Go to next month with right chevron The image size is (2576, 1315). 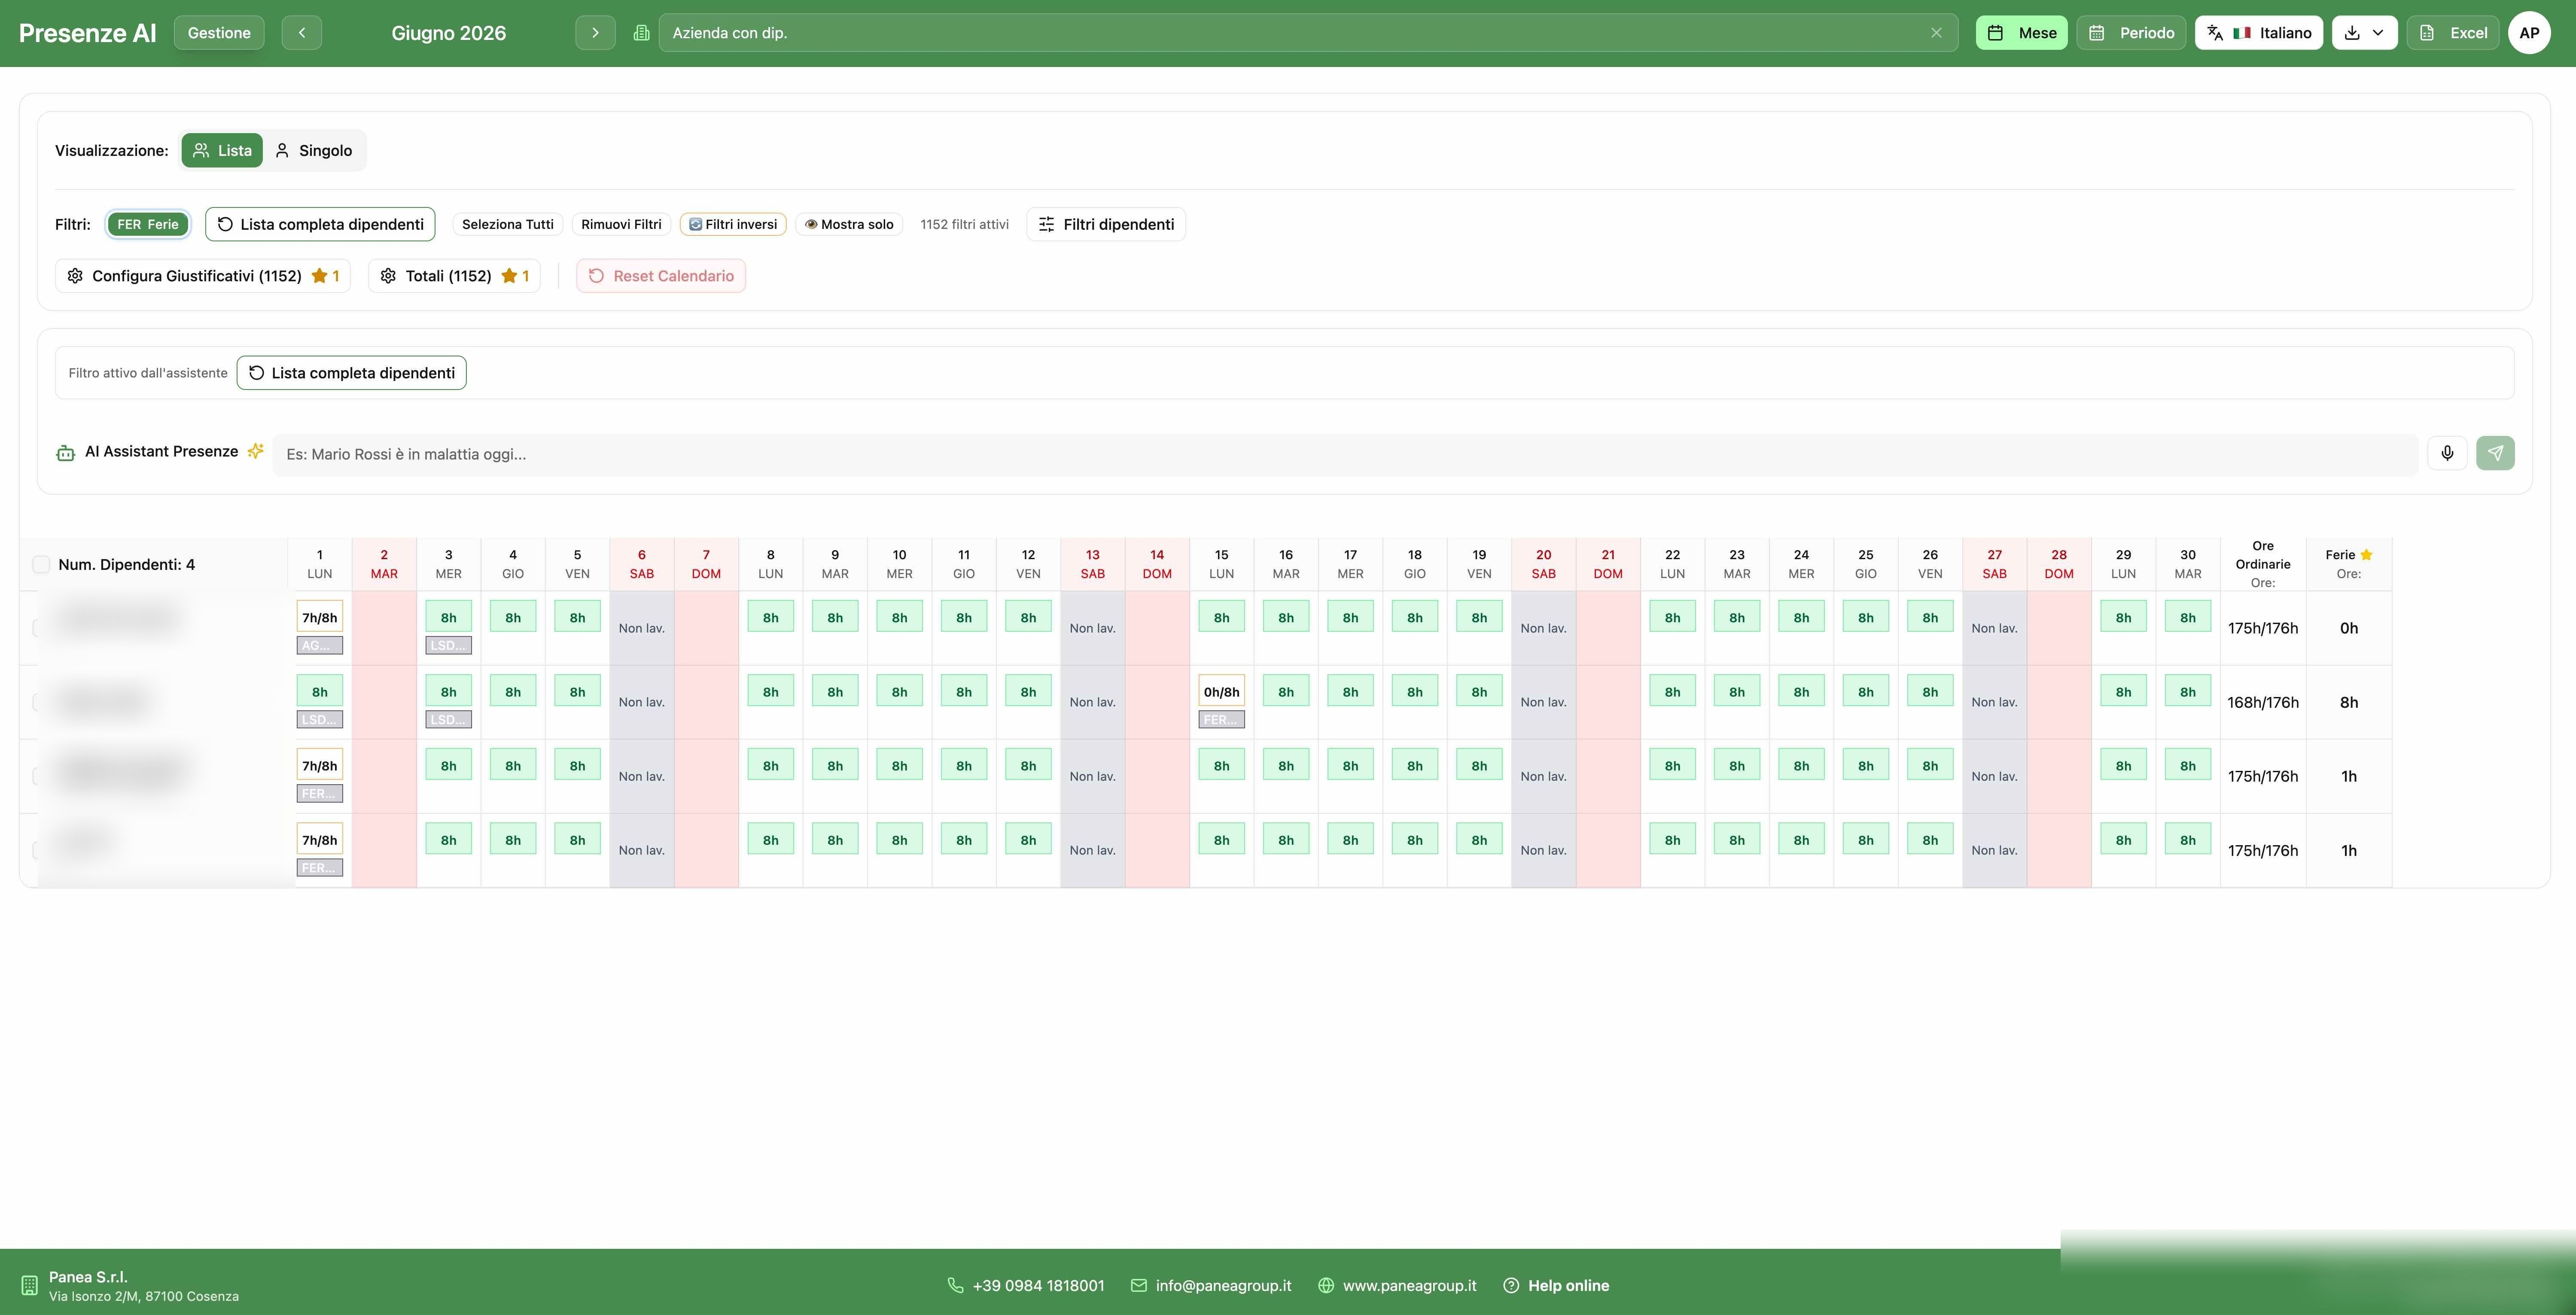click(595, 33)
